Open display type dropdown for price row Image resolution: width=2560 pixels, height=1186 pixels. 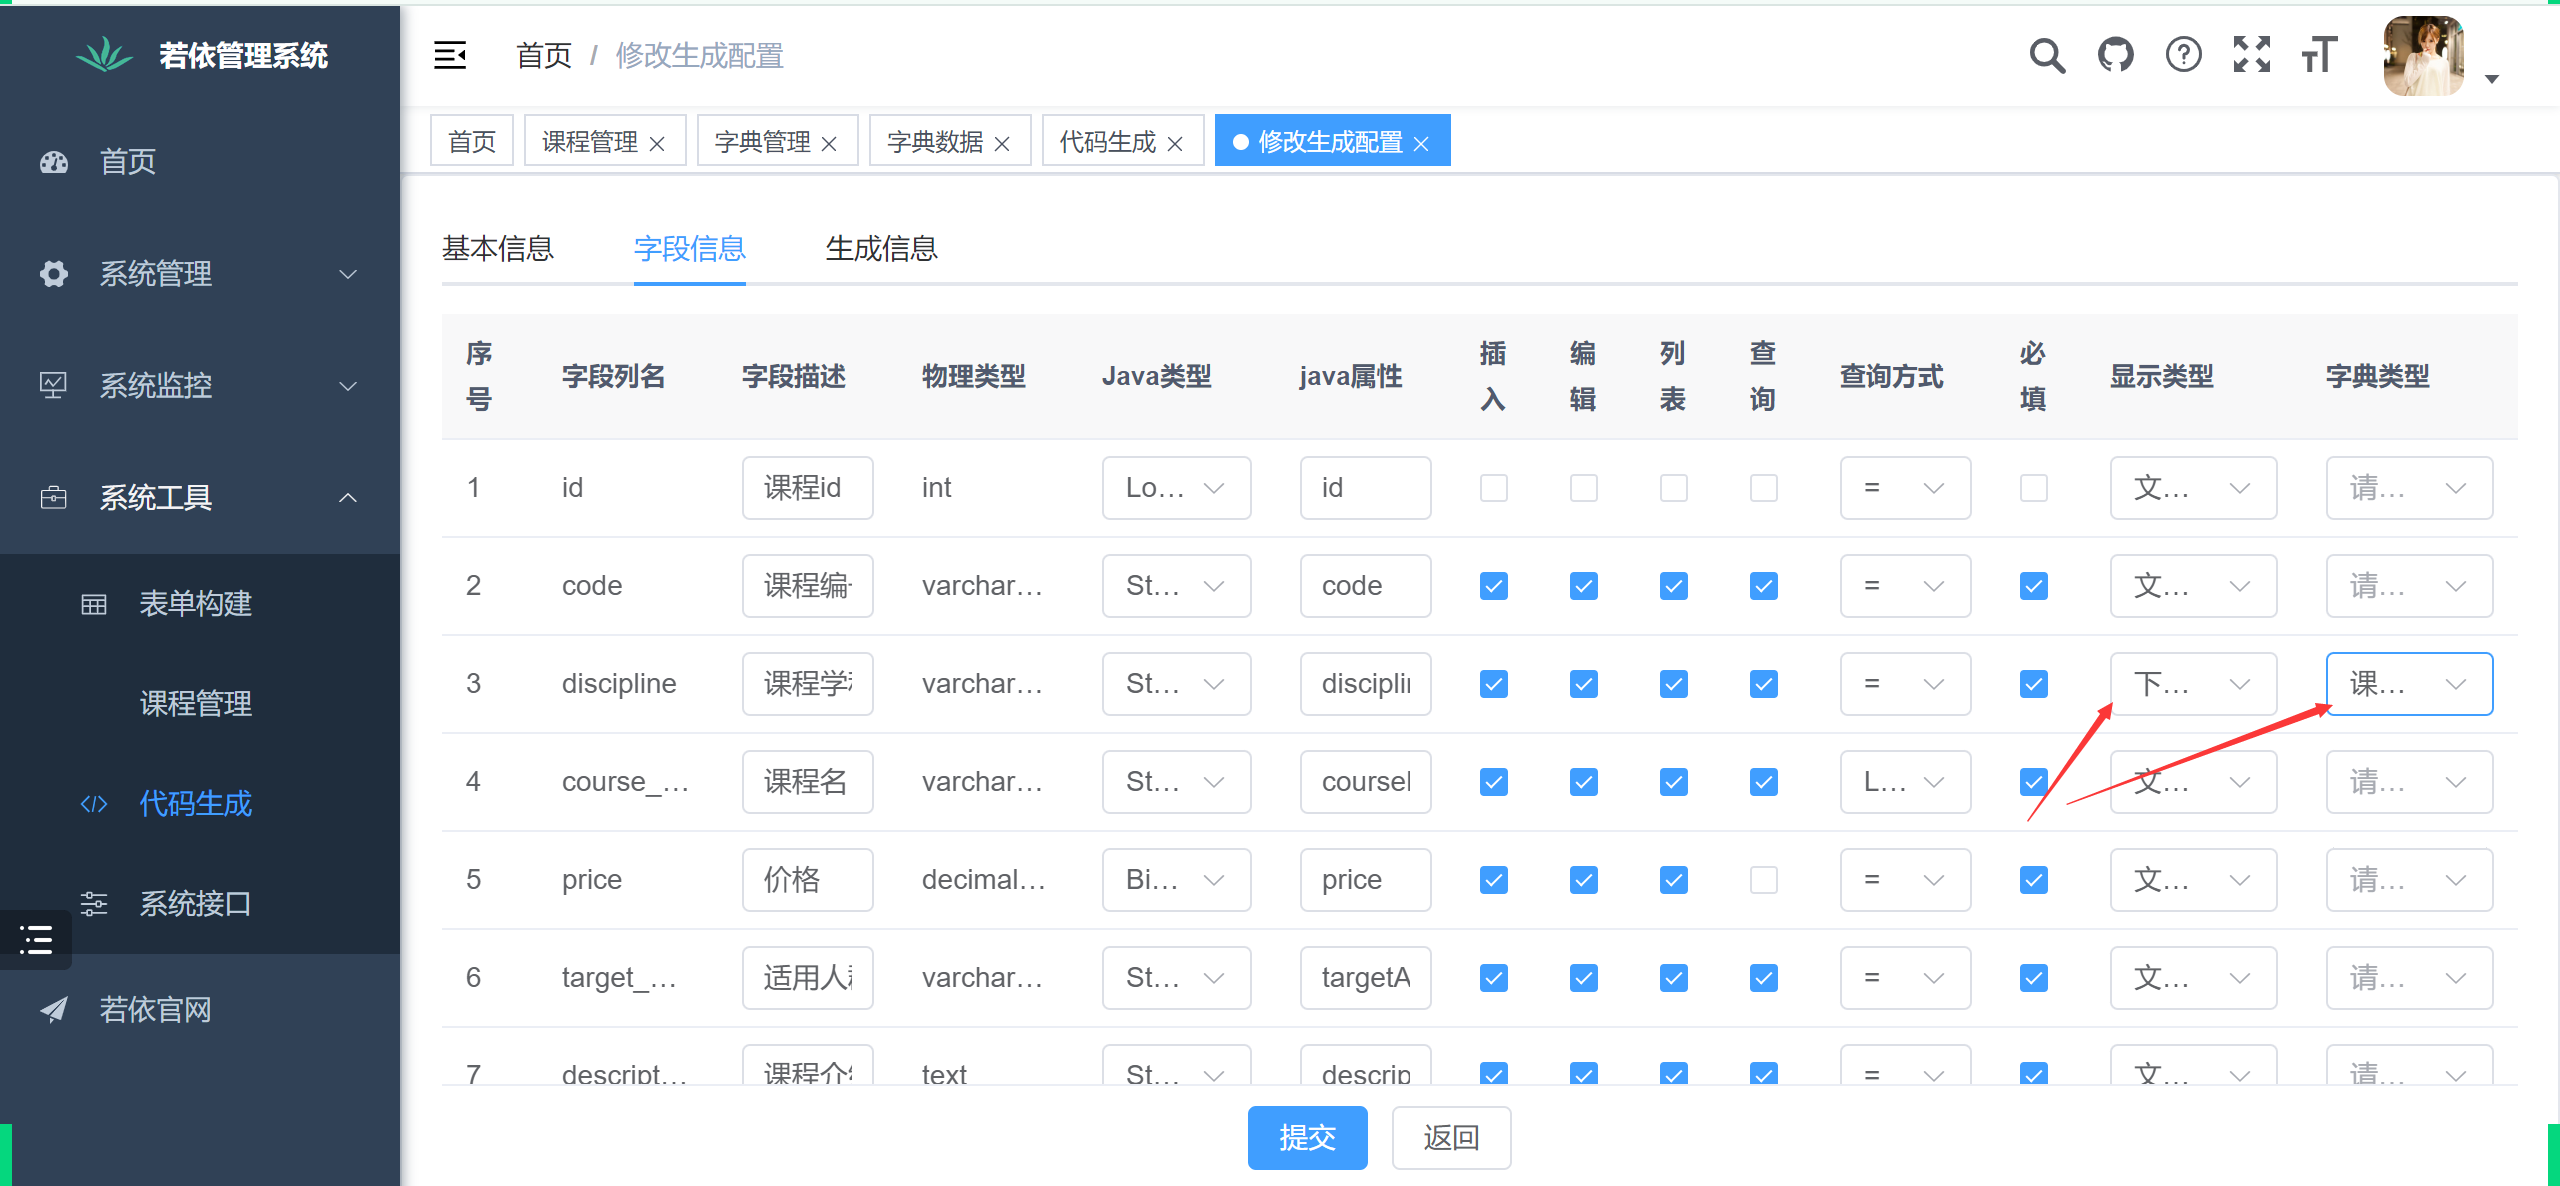coord(2193,880)
